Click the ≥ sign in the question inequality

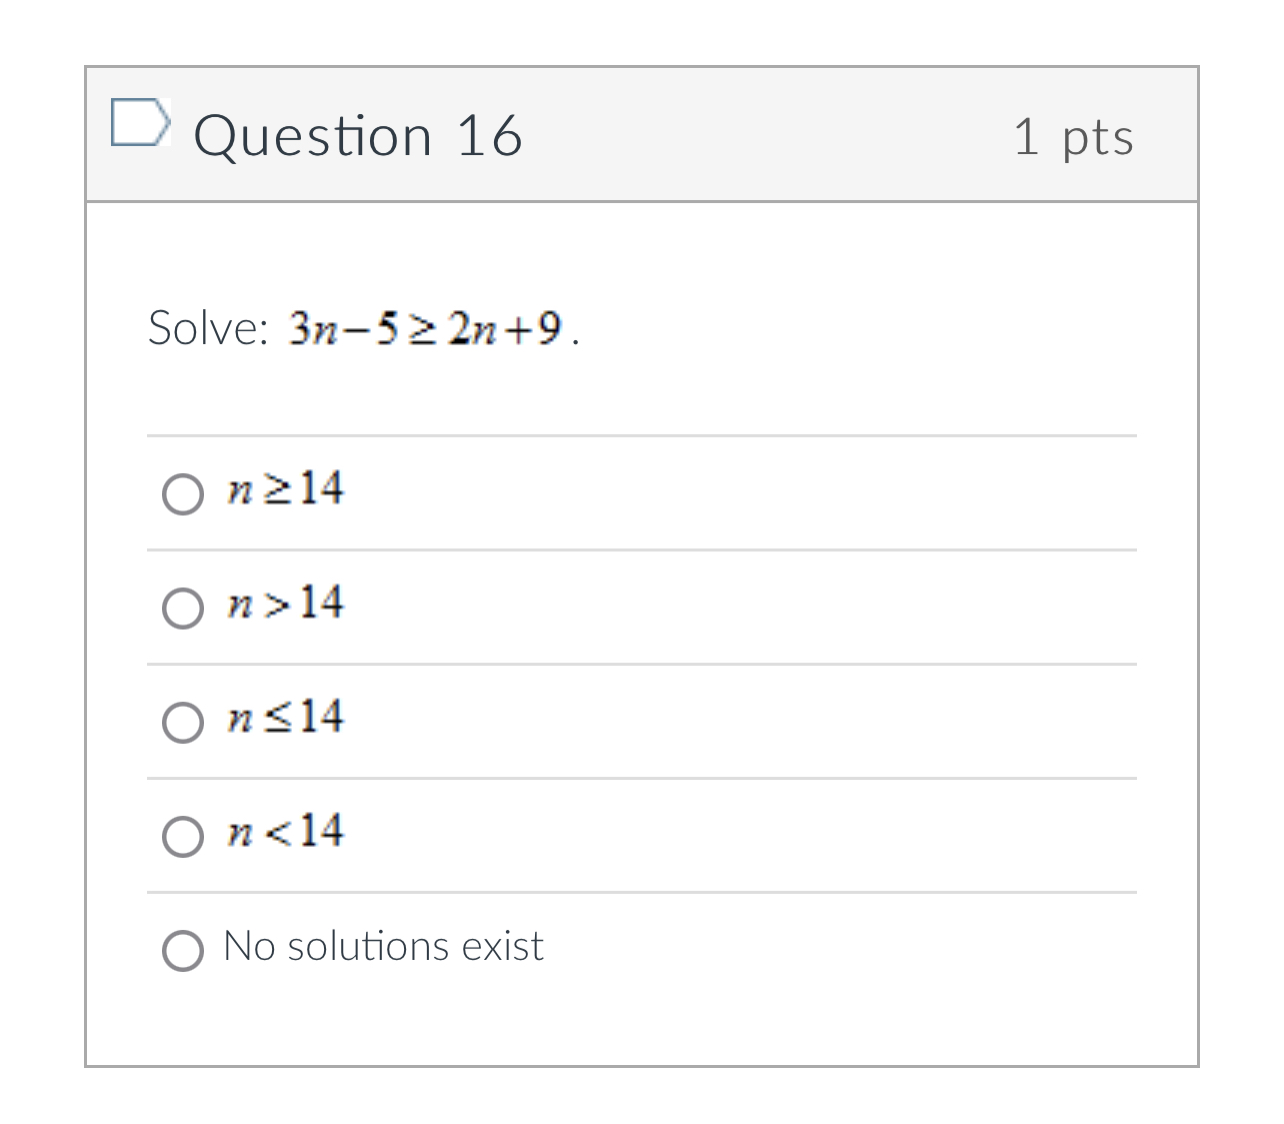pos(424,329)
